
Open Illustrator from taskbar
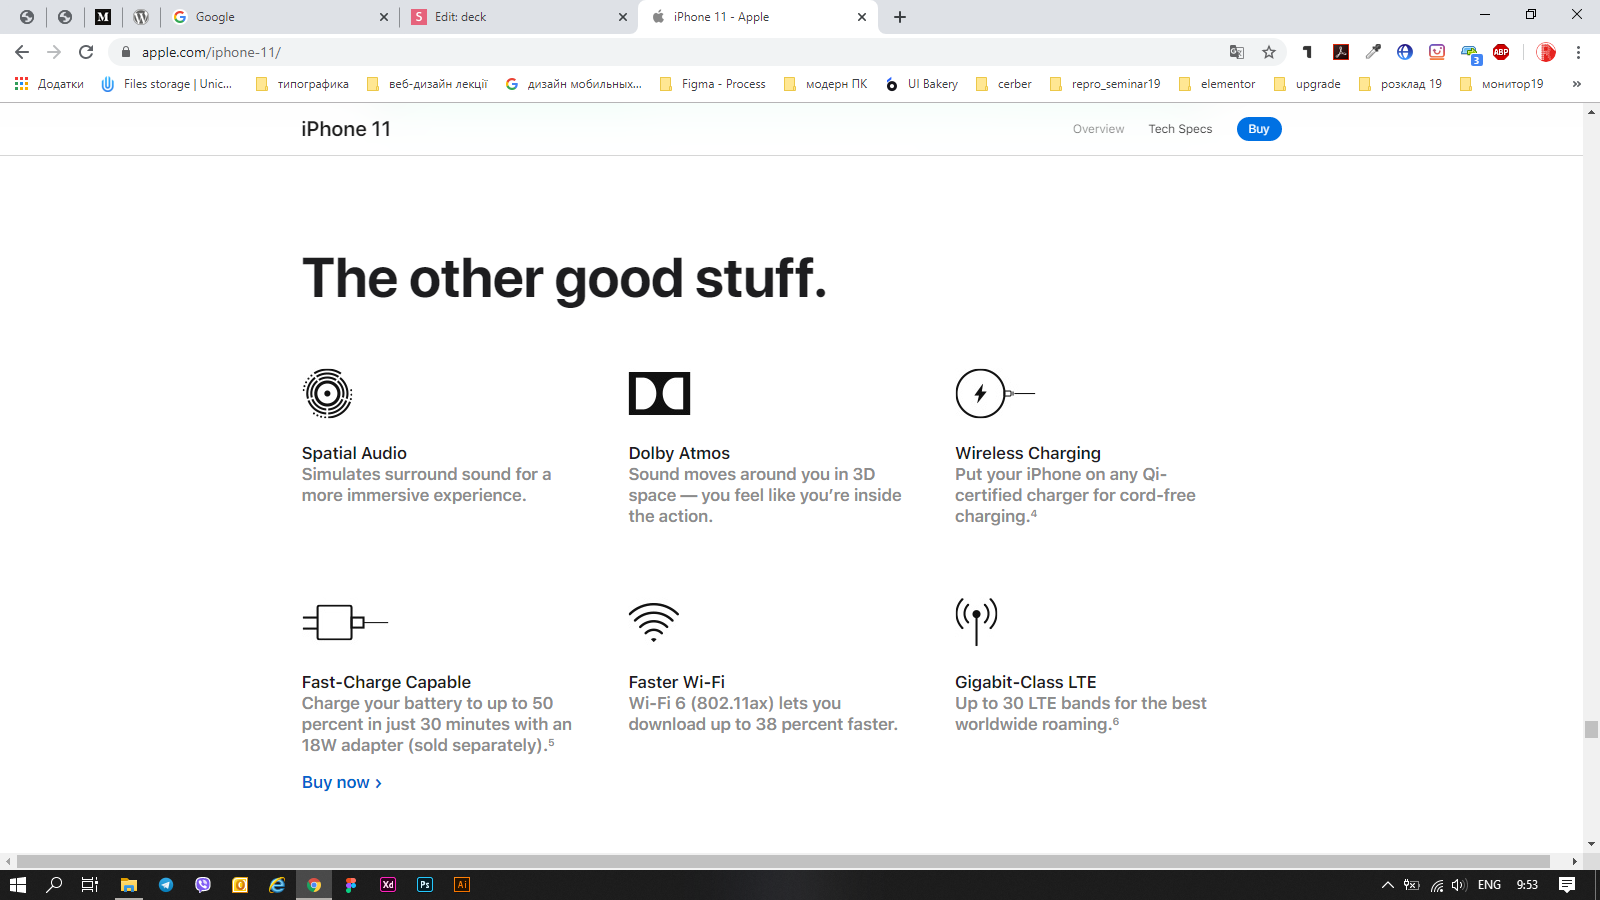462,885
